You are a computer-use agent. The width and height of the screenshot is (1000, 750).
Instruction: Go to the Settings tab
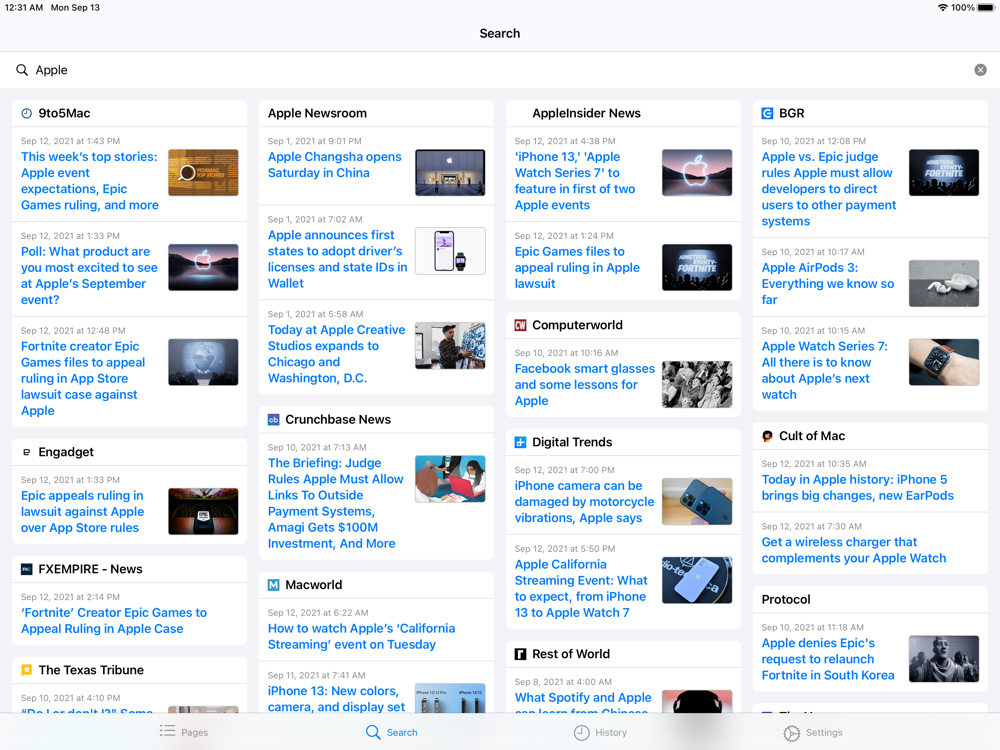coord(812,732)
